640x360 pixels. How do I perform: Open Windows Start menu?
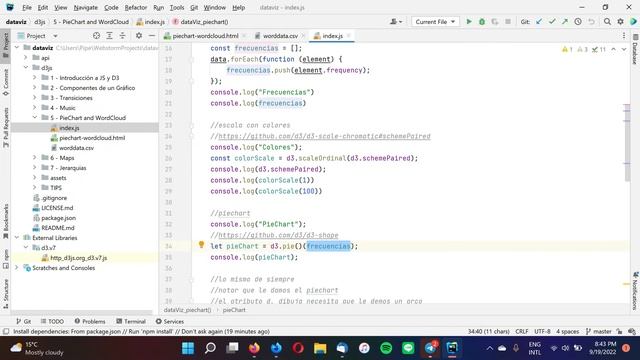[188, 348]
